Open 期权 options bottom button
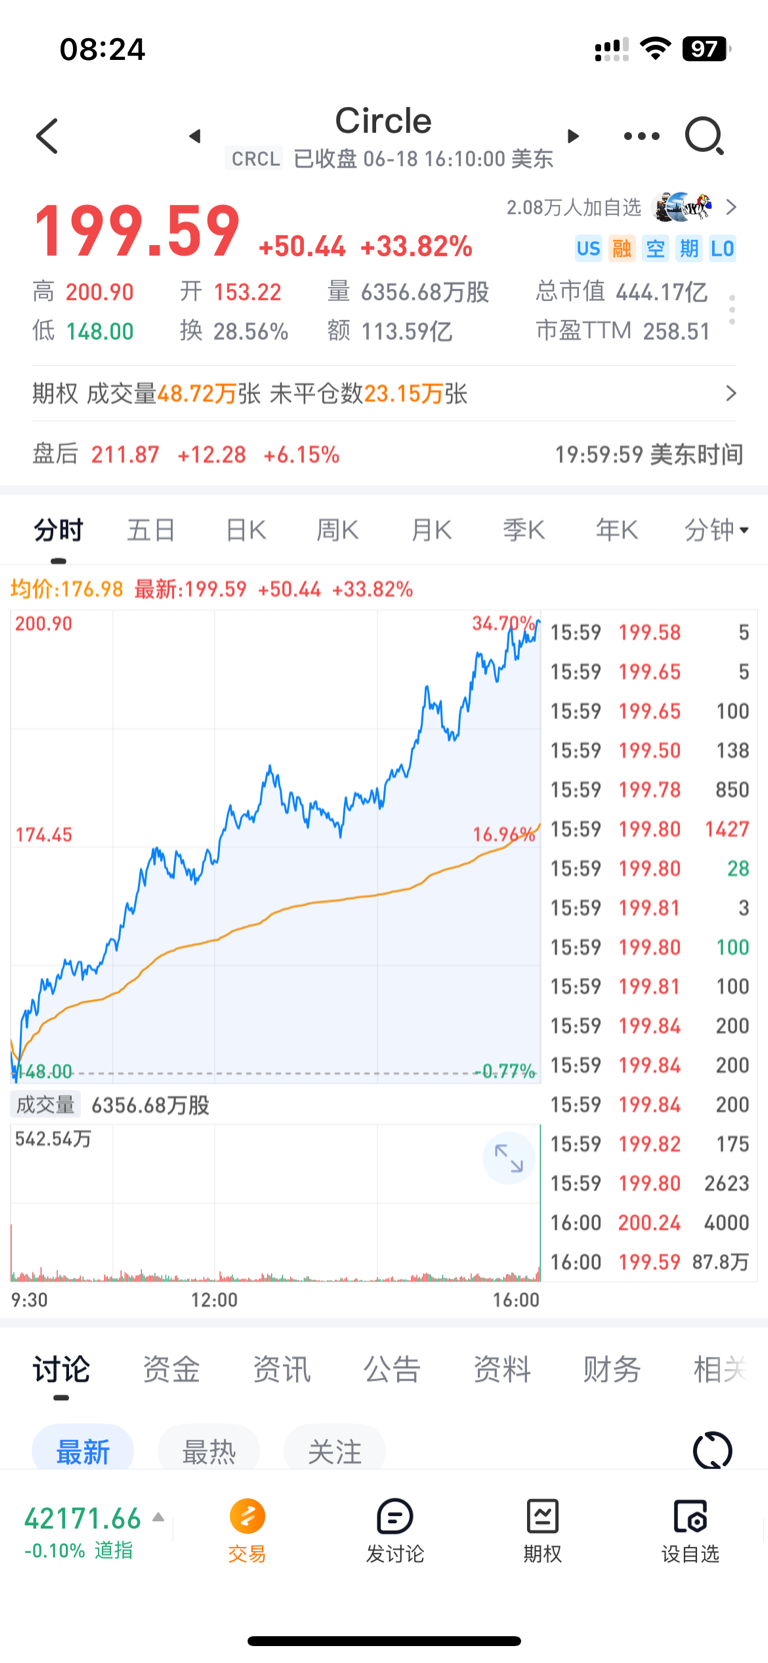 point(542,1531)
